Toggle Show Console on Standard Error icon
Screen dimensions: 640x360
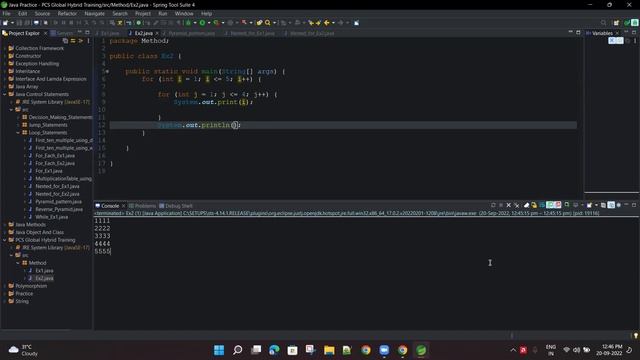tap(558, 205)
